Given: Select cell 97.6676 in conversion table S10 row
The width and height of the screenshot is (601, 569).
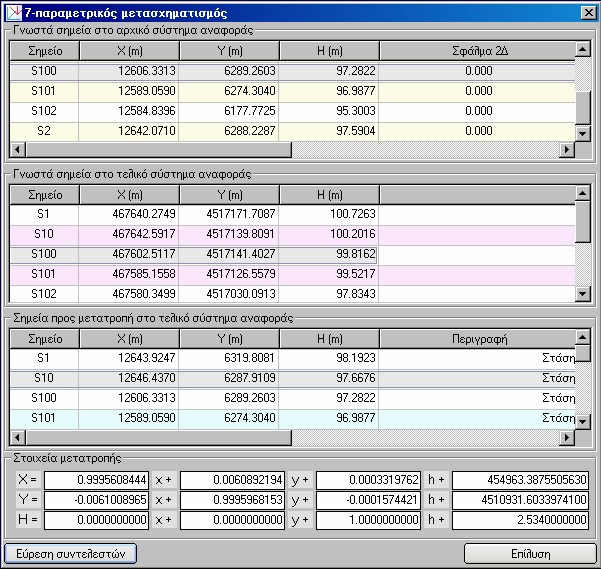Looking at the screenshot, I should tap(329, 378).
